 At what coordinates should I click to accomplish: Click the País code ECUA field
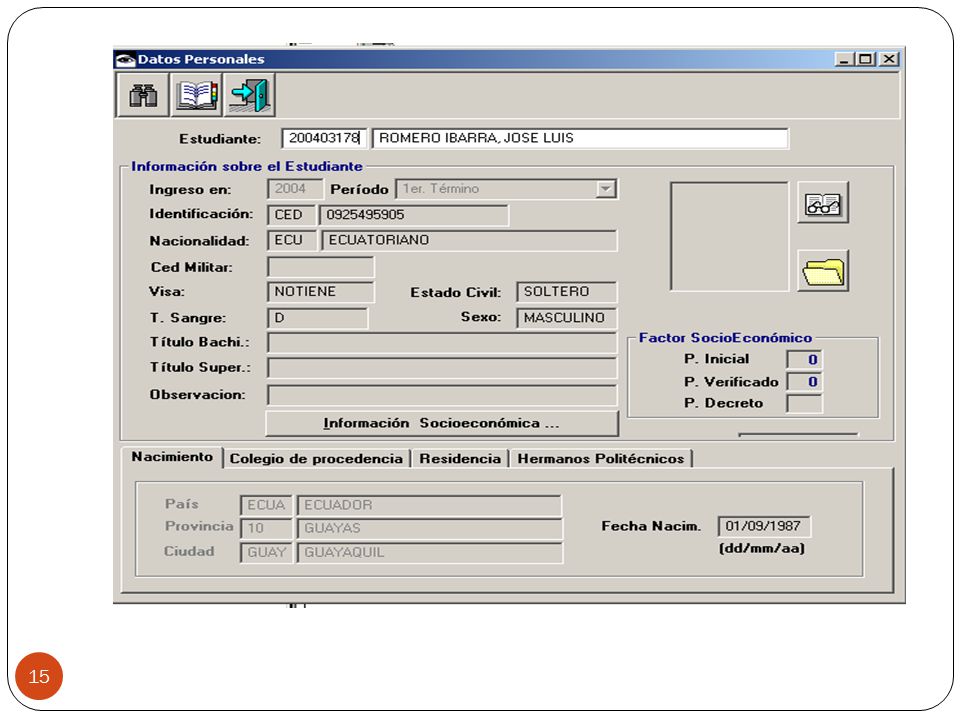click(x=266, y=505)
